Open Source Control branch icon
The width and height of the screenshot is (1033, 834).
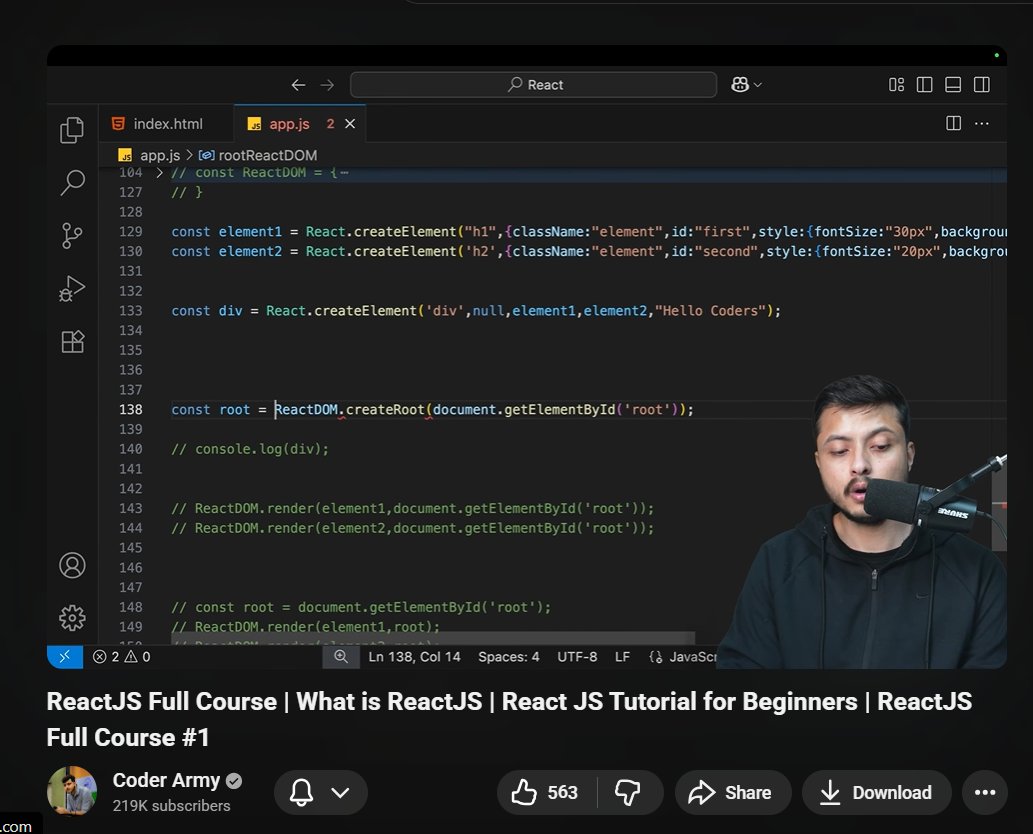click(72, 235)
